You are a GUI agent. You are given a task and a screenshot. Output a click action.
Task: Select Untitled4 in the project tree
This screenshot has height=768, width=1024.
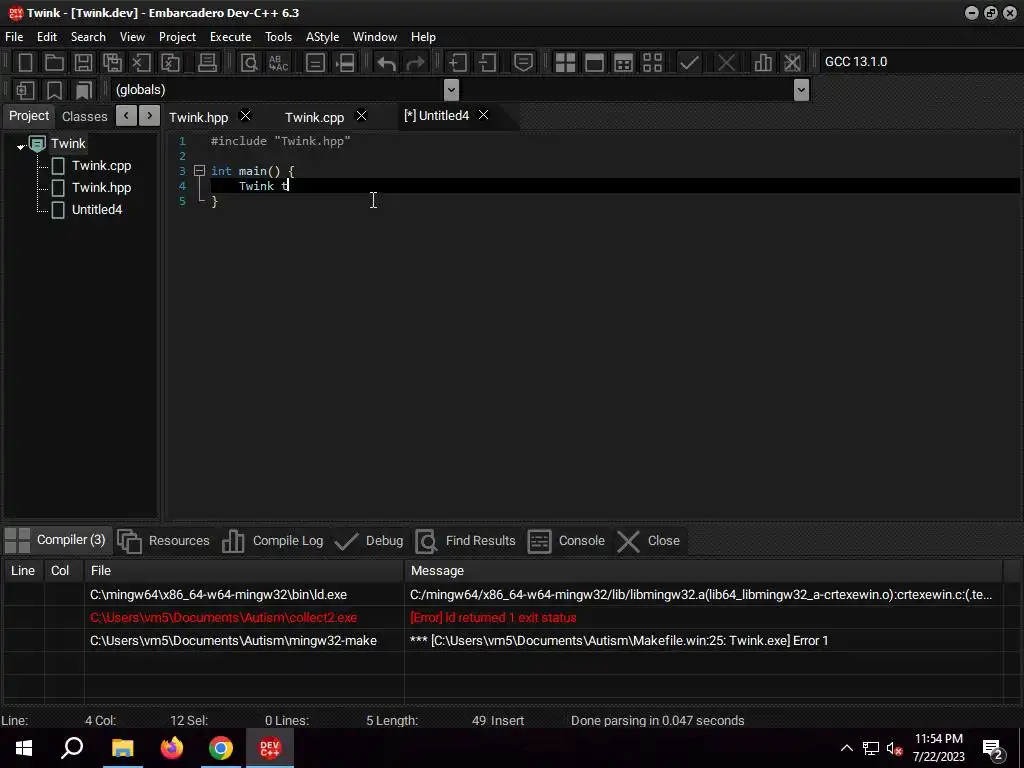tap(97, 210)
